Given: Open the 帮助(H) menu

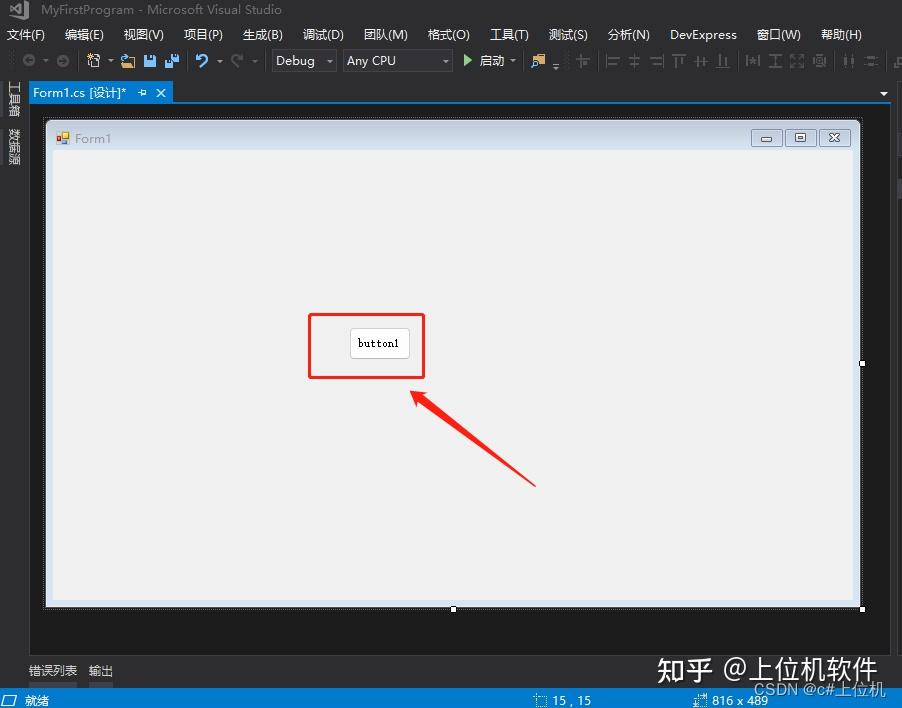Looking at the screenshot, I should click(x=841, y=35).
